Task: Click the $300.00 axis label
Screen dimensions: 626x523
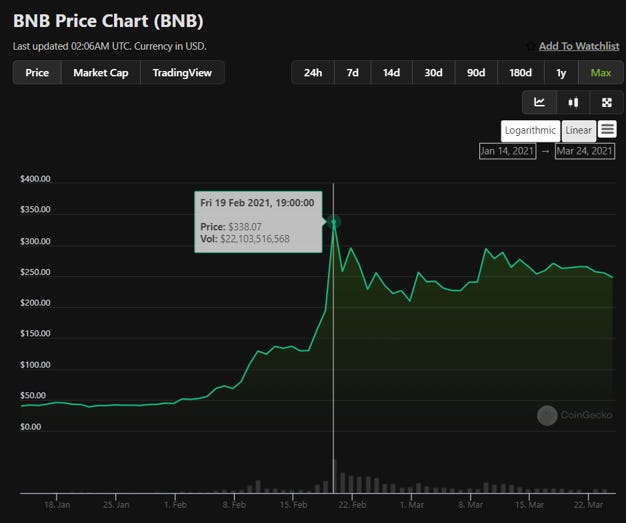Action: pyautogui.click(x=36, y=242)
